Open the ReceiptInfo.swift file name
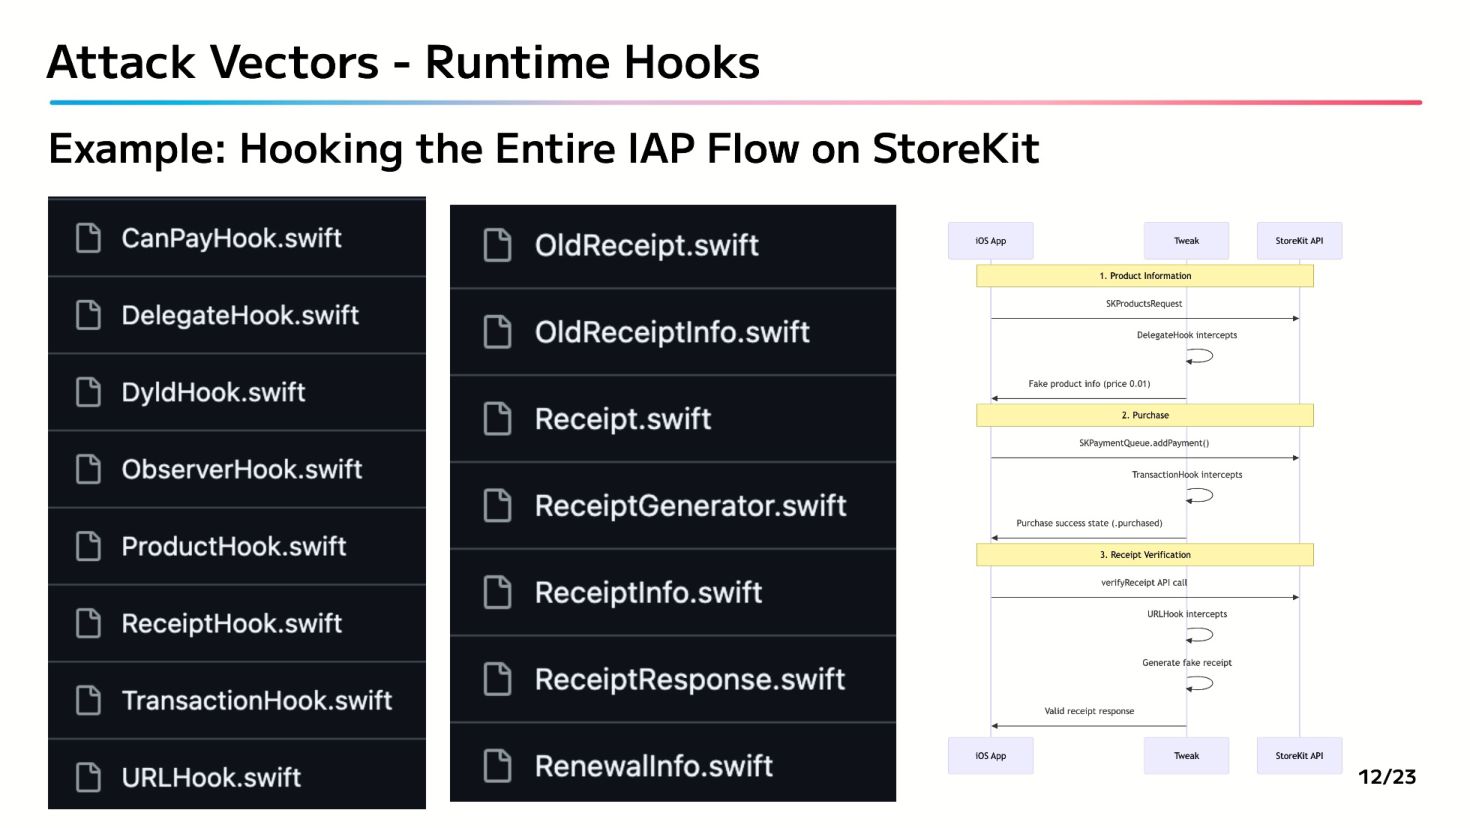1470x828 pixels. 649,593
